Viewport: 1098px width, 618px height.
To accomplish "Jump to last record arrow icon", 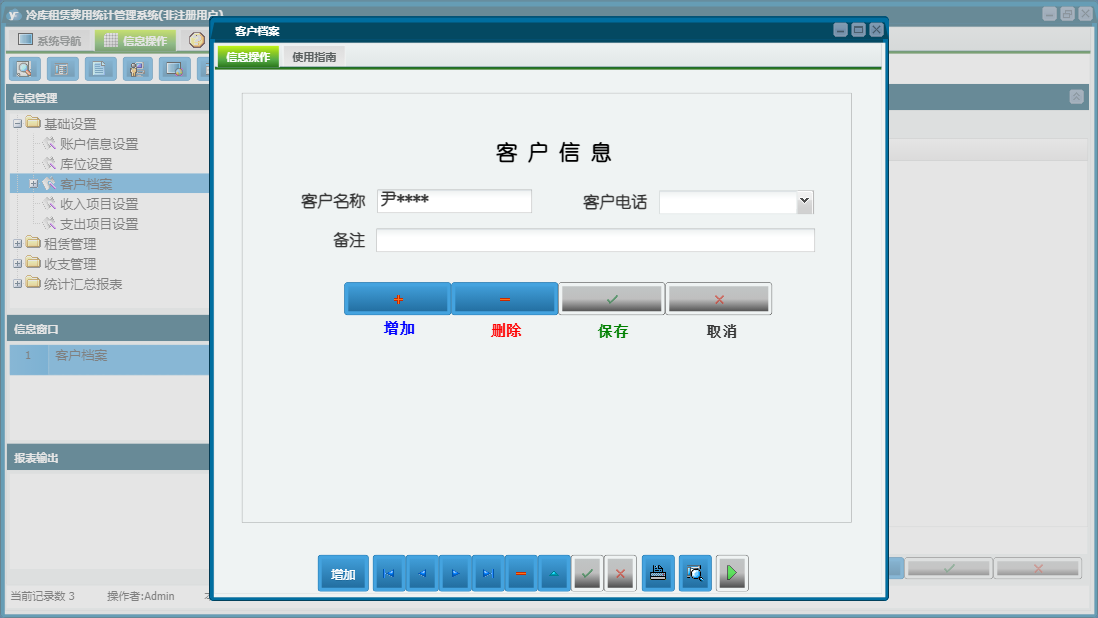I will tap(488, 573).
